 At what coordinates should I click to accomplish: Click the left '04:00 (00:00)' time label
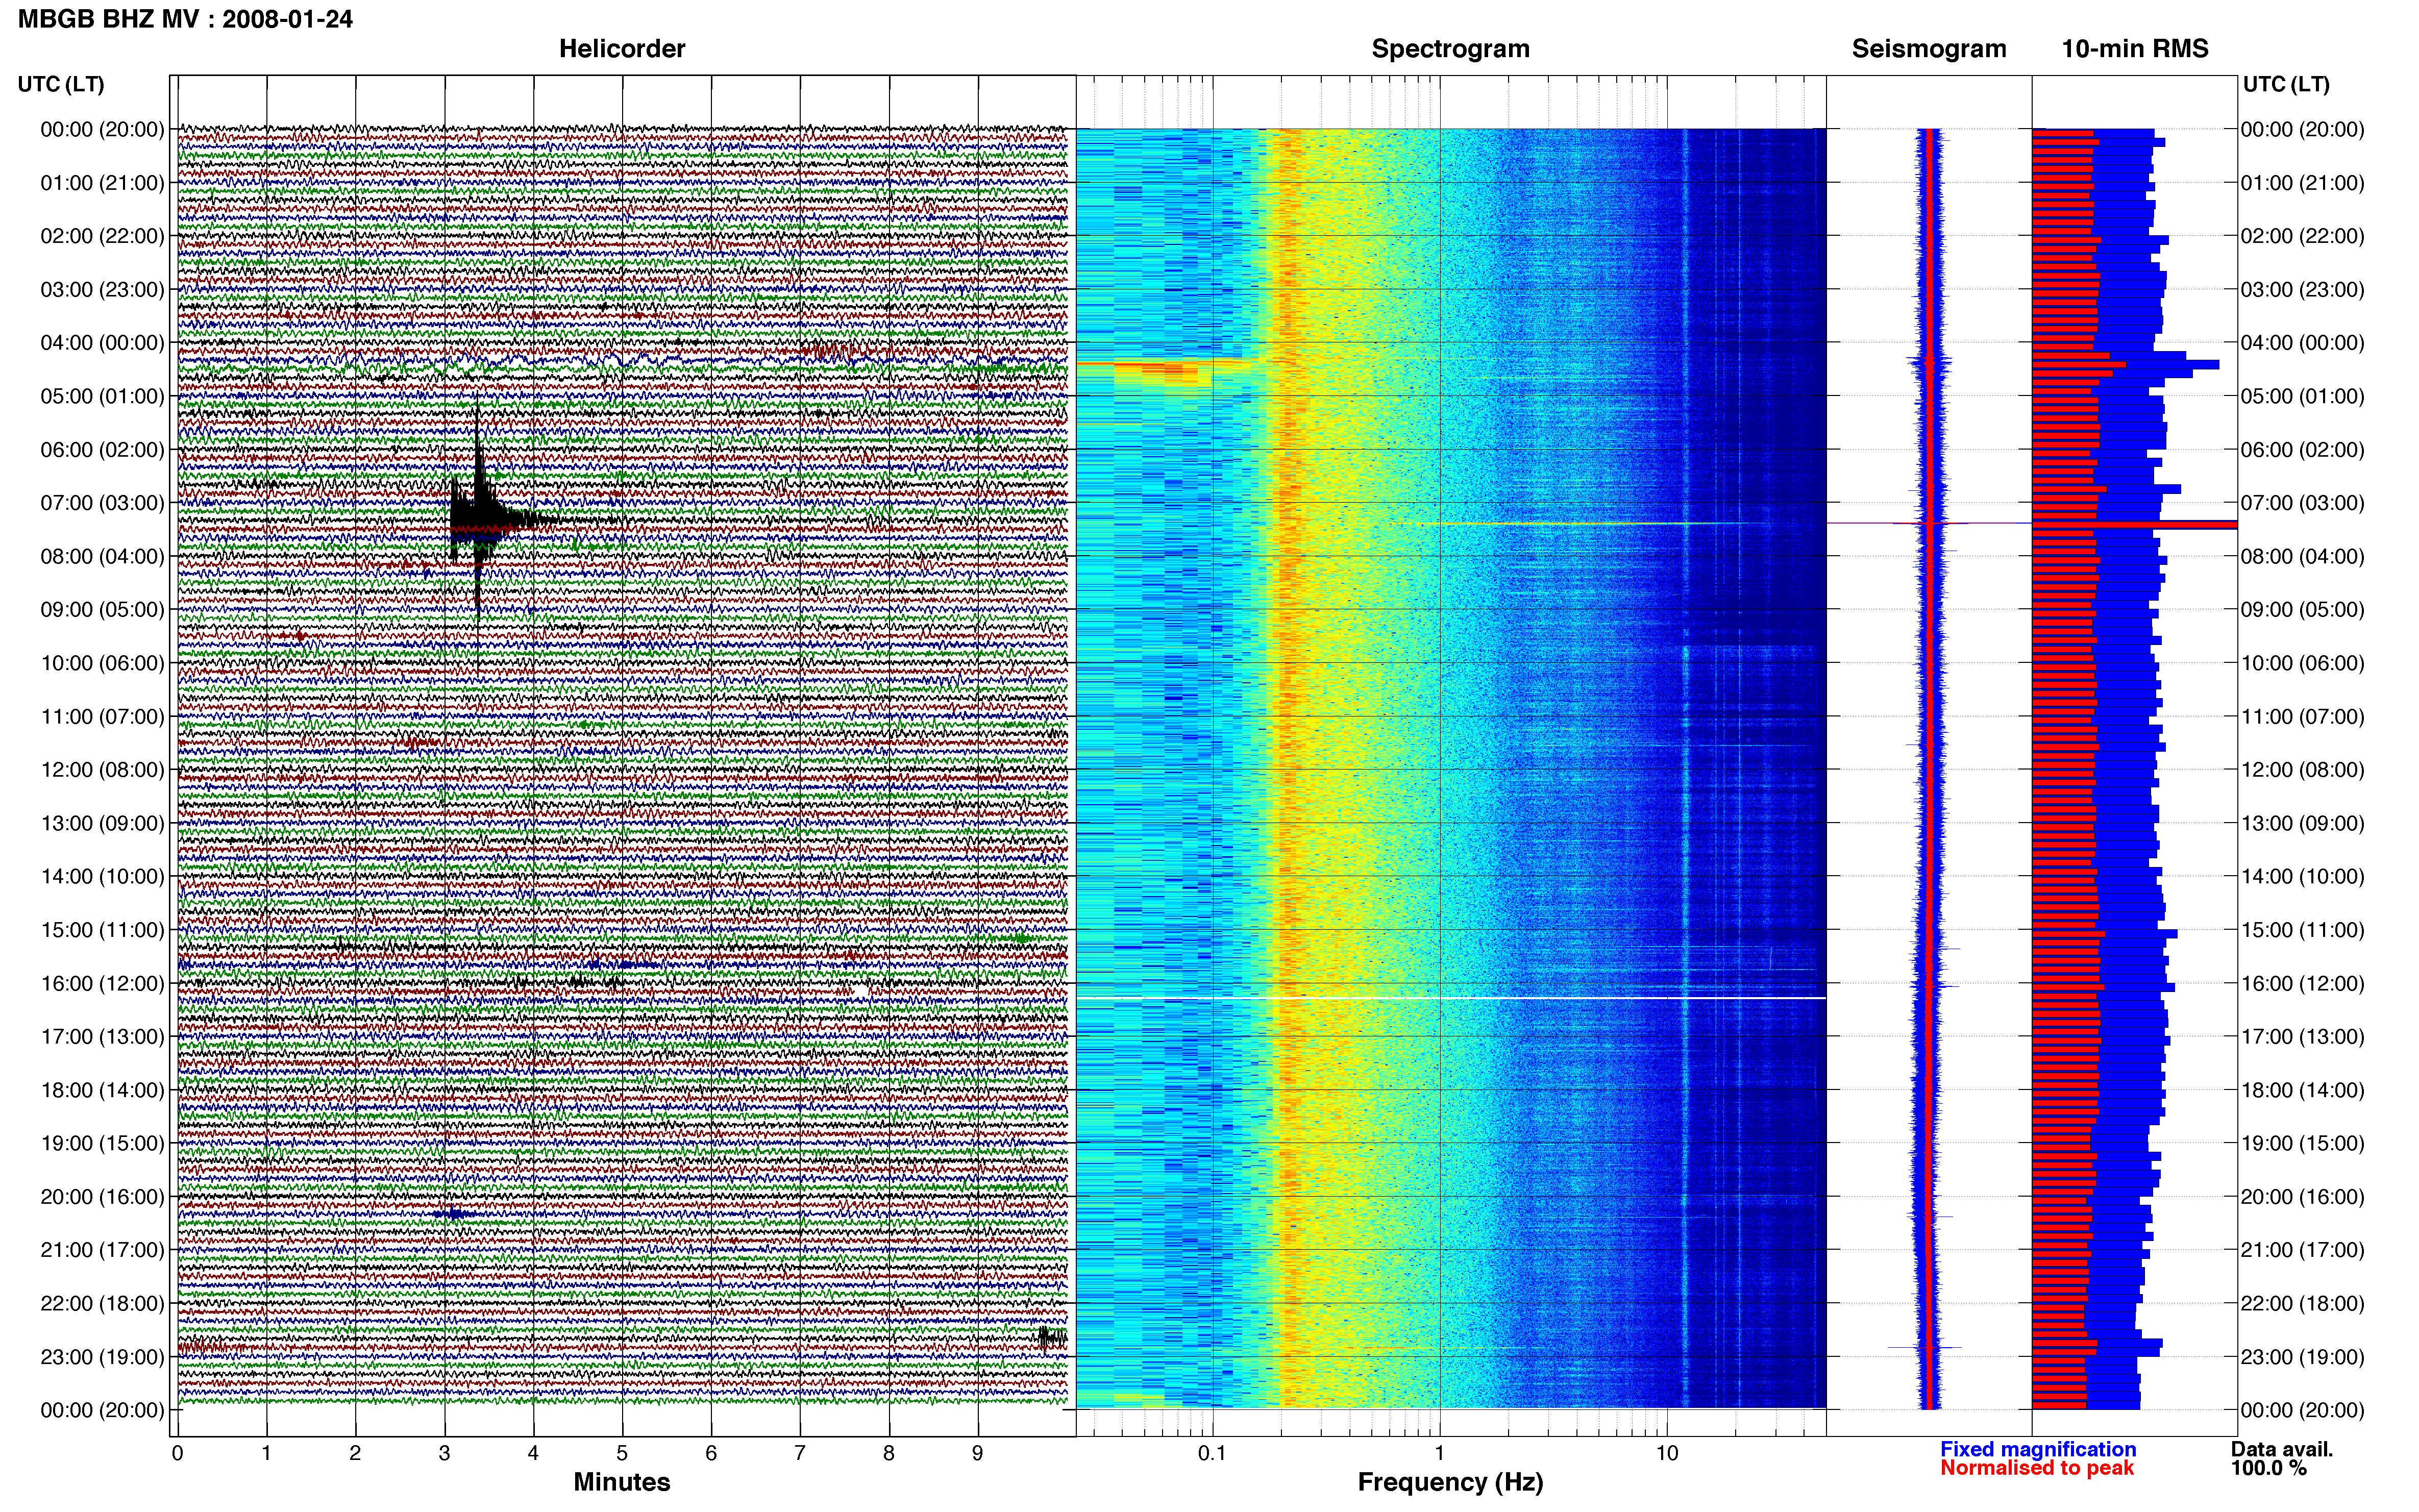tap(102, 343)
